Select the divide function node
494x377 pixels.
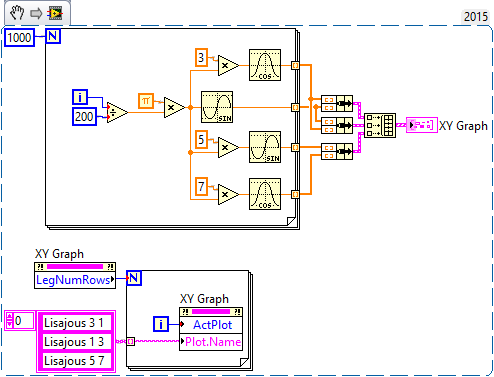(117, 113)
